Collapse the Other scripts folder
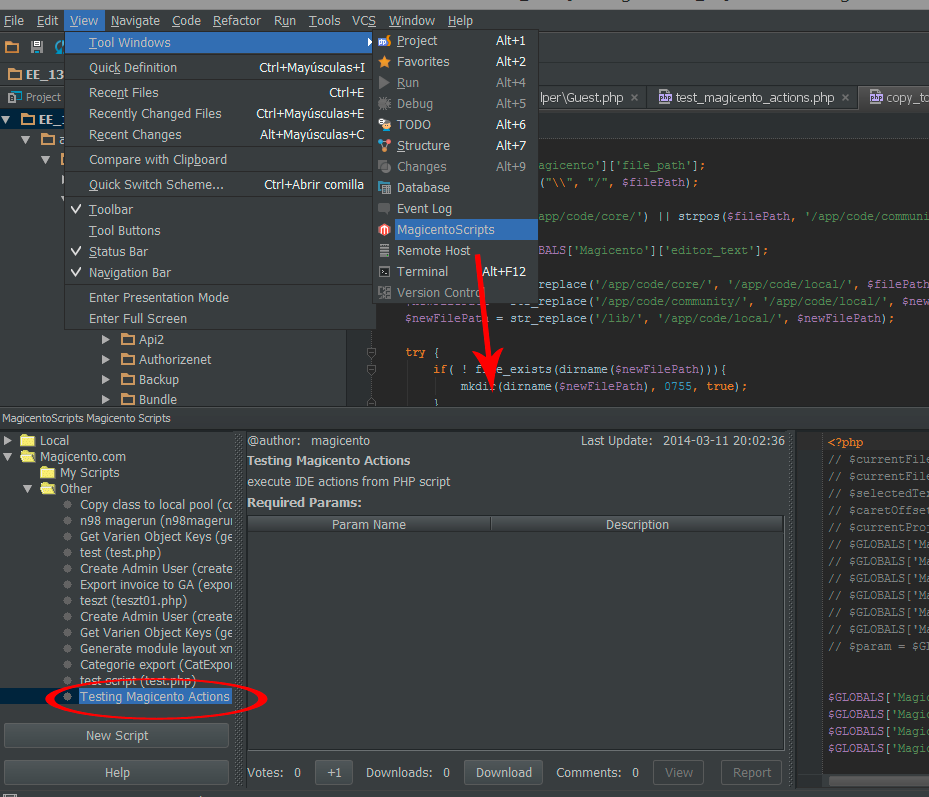This screenshot has height=797, width=929. click(x=28, y=488)
